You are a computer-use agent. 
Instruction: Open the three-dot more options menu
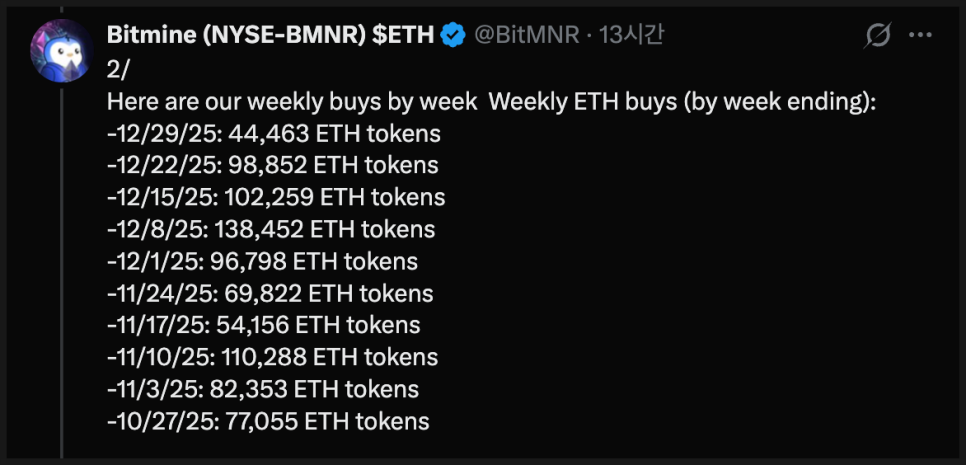click(x=920, y=37)
